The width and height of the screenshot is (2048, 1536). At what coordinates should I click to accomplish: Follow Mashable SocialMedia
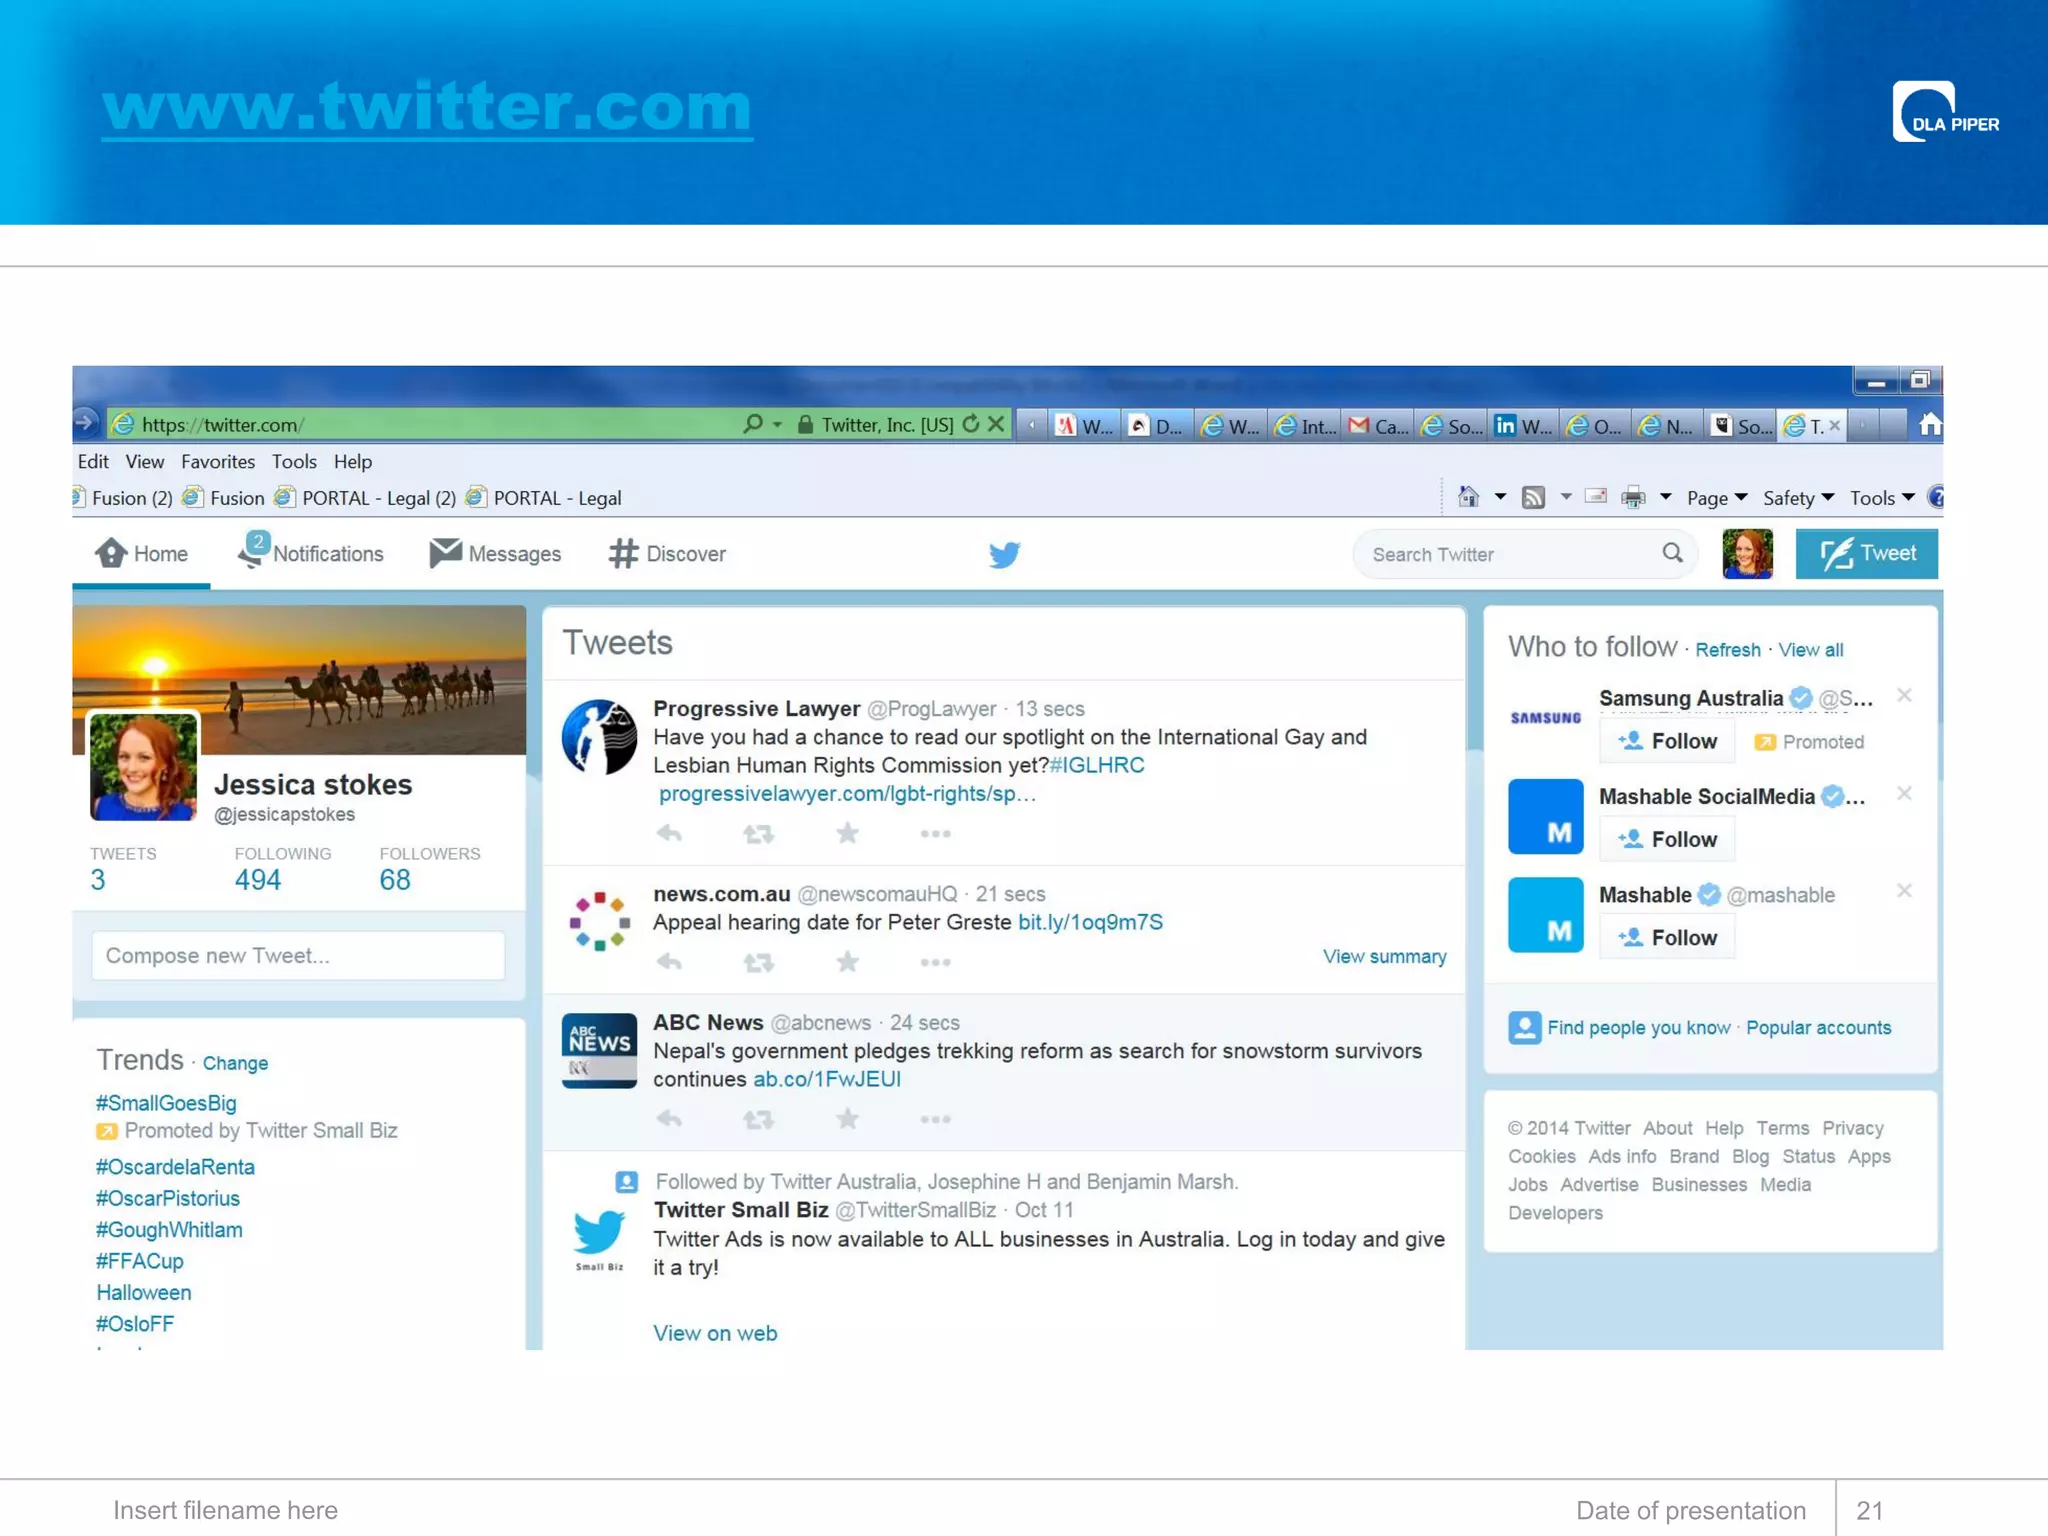coord(1667,839)
